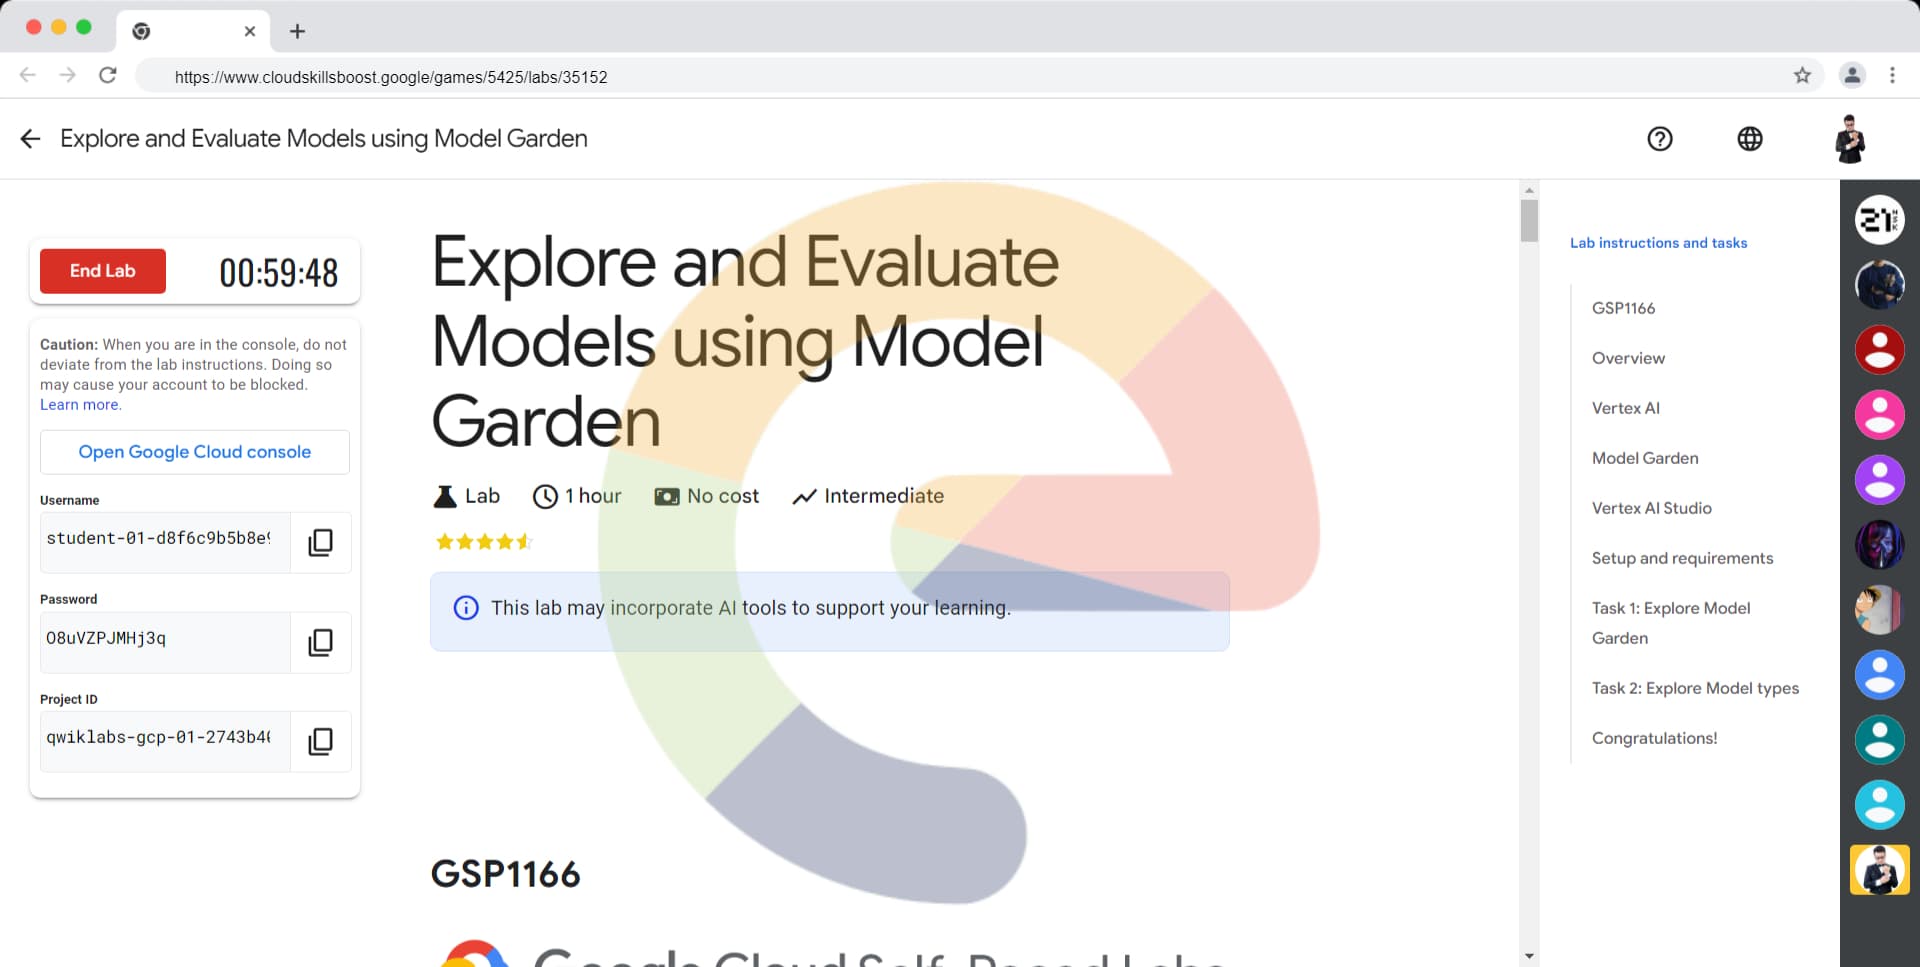Click the lab scrollbar thumb
The width and height of the screenshot is (1920, 967).
click(1529, 221)
